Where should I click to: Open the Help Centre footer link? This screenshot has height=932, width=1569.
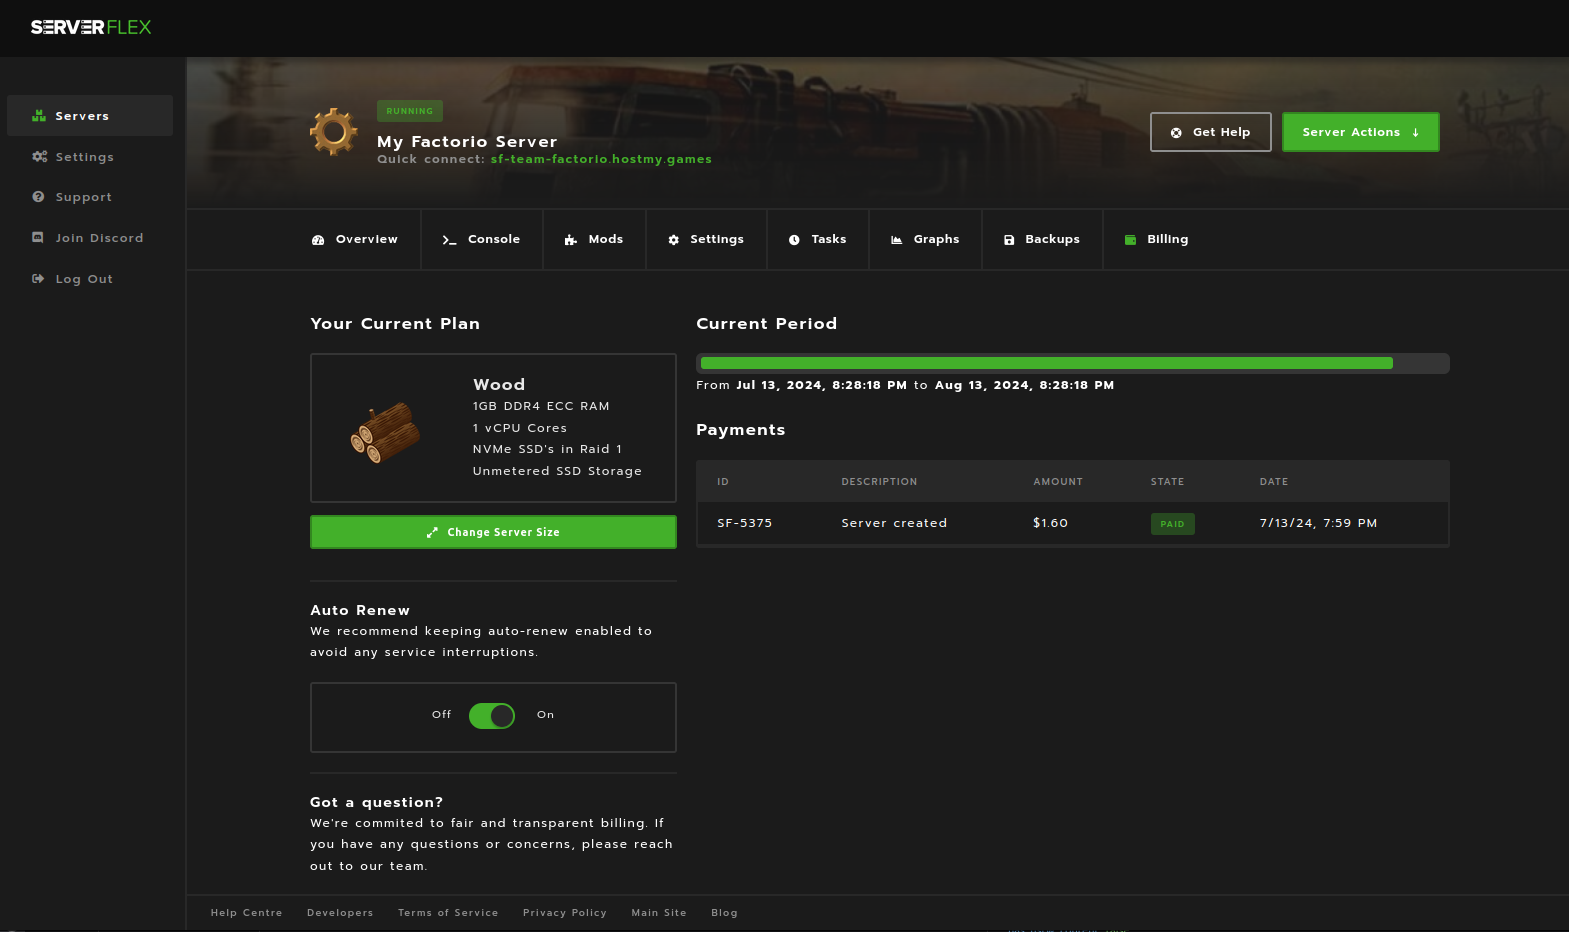click(x=247, y=913)
